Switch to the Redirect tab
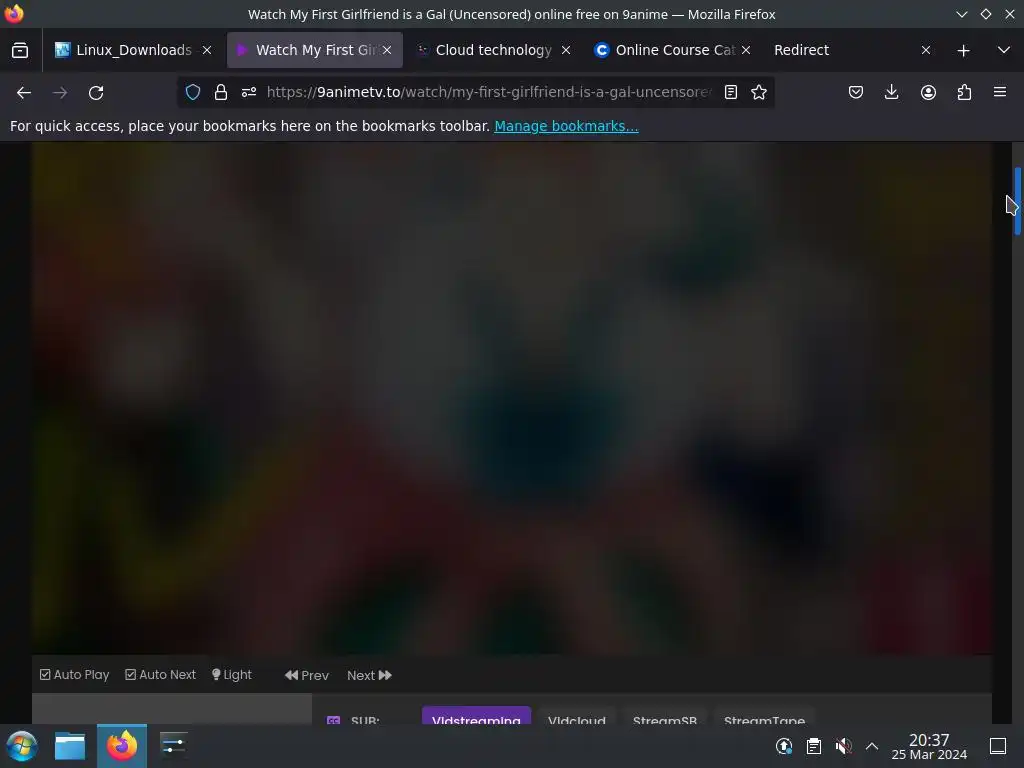1024x768 pixels. 801,50
